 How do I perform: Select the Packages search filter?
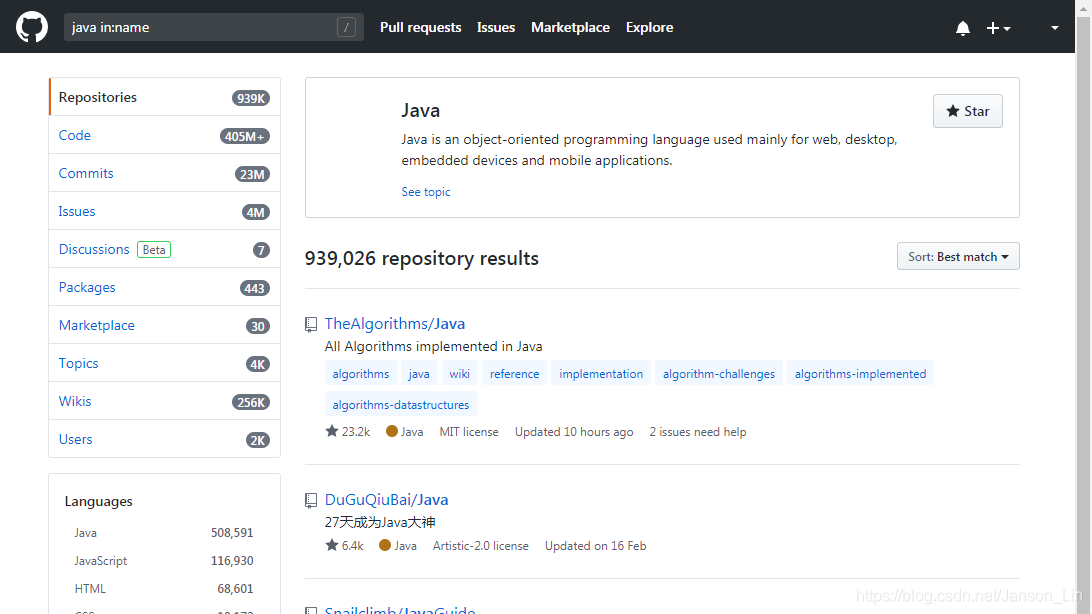point(164,287)
